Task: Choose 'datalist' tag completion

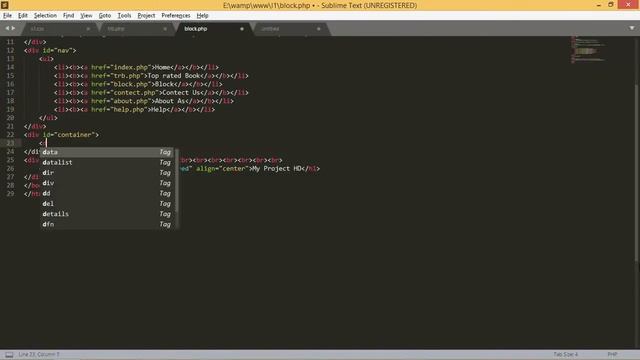Action: (x=107, y=162)
